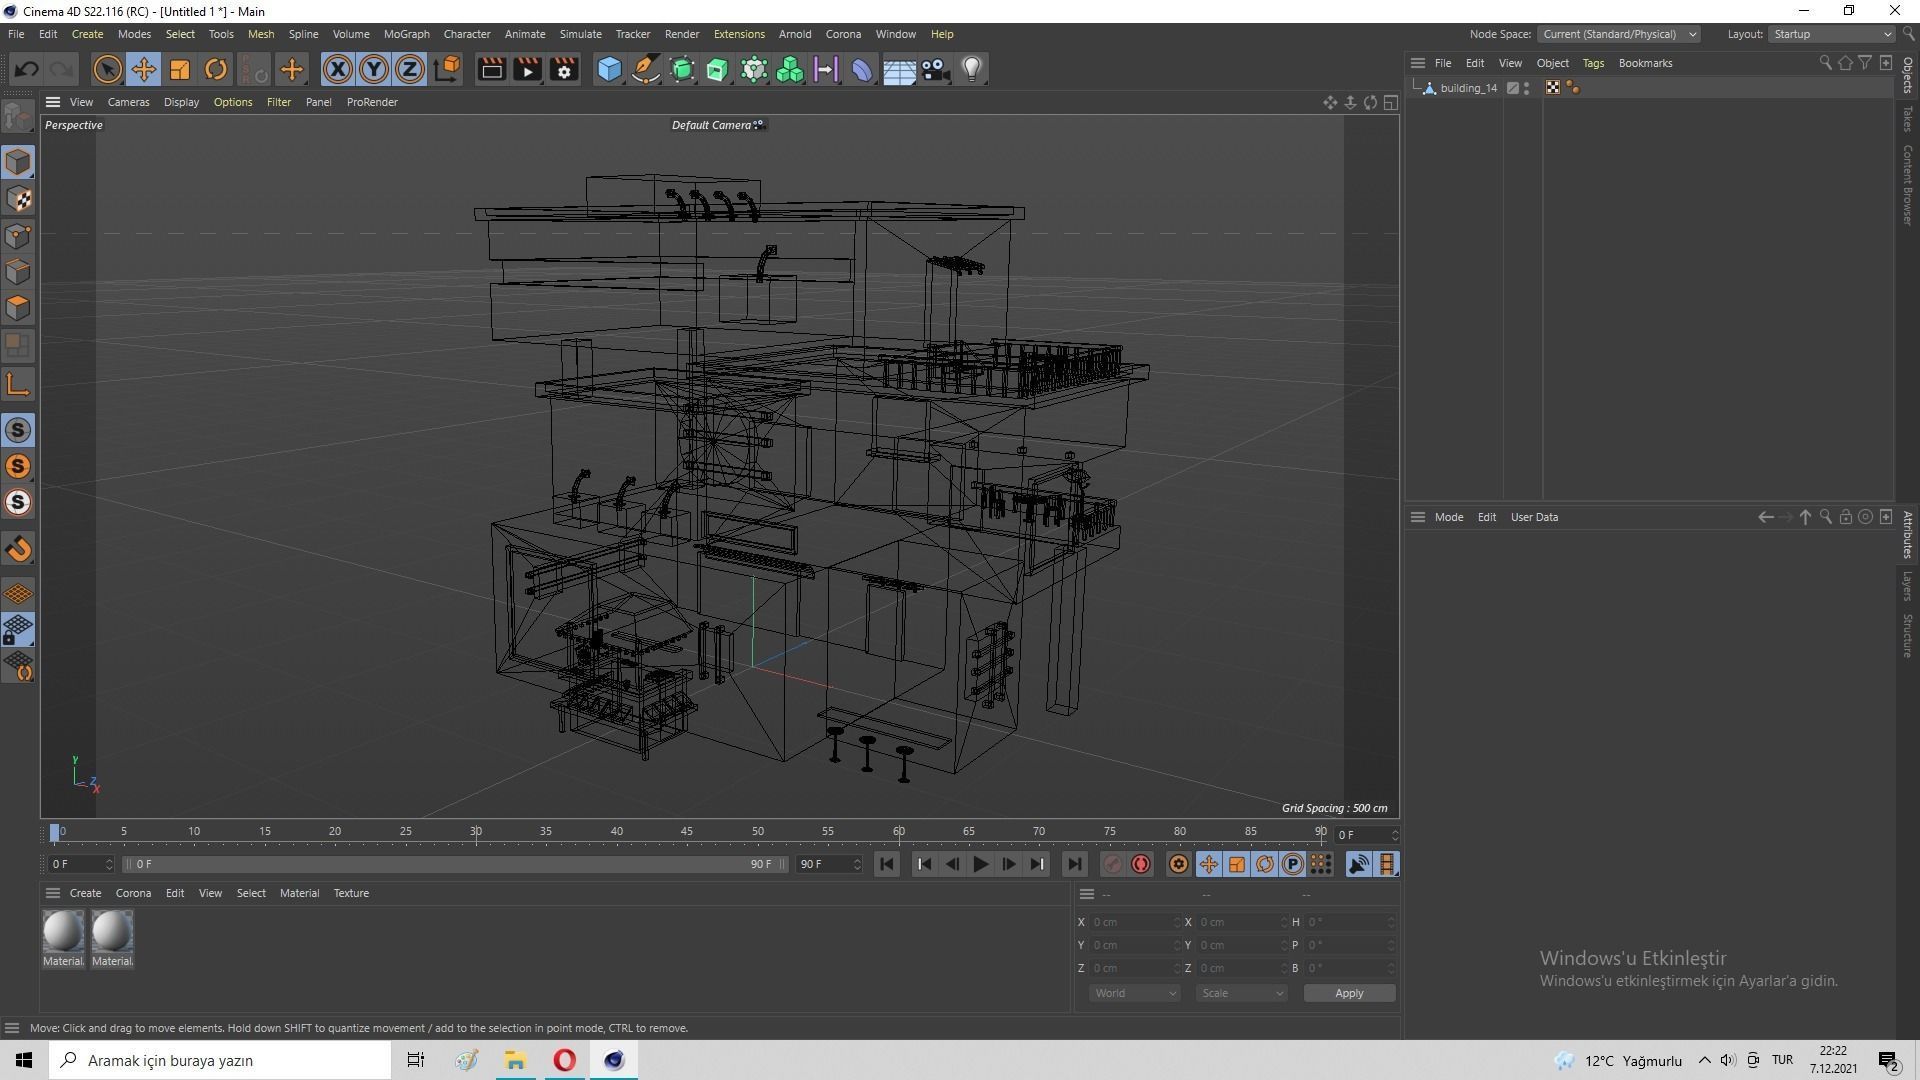This screenshot has width=1920, height=1080.
Task: Toggle Y axis lock
Action: click(x=373, y=69)
